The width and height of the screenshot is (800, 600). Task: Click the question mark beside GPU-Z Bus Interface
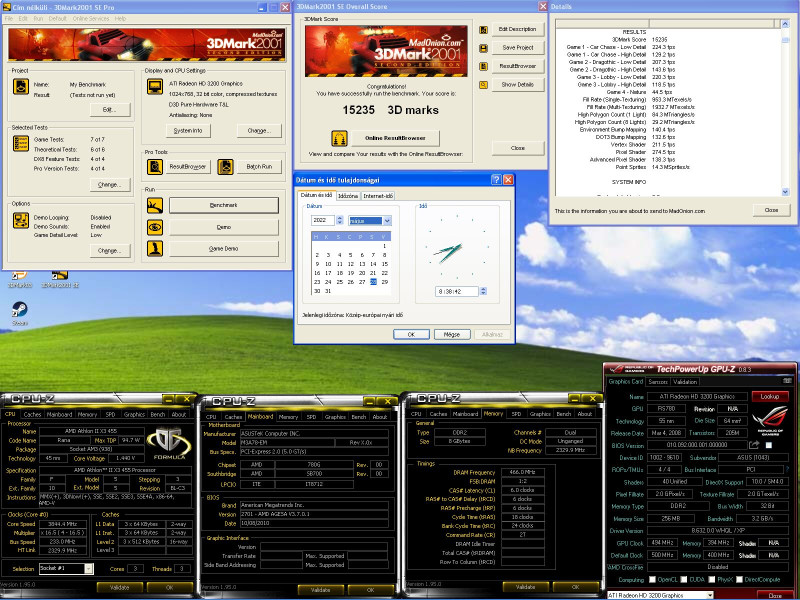click(788, 469)
